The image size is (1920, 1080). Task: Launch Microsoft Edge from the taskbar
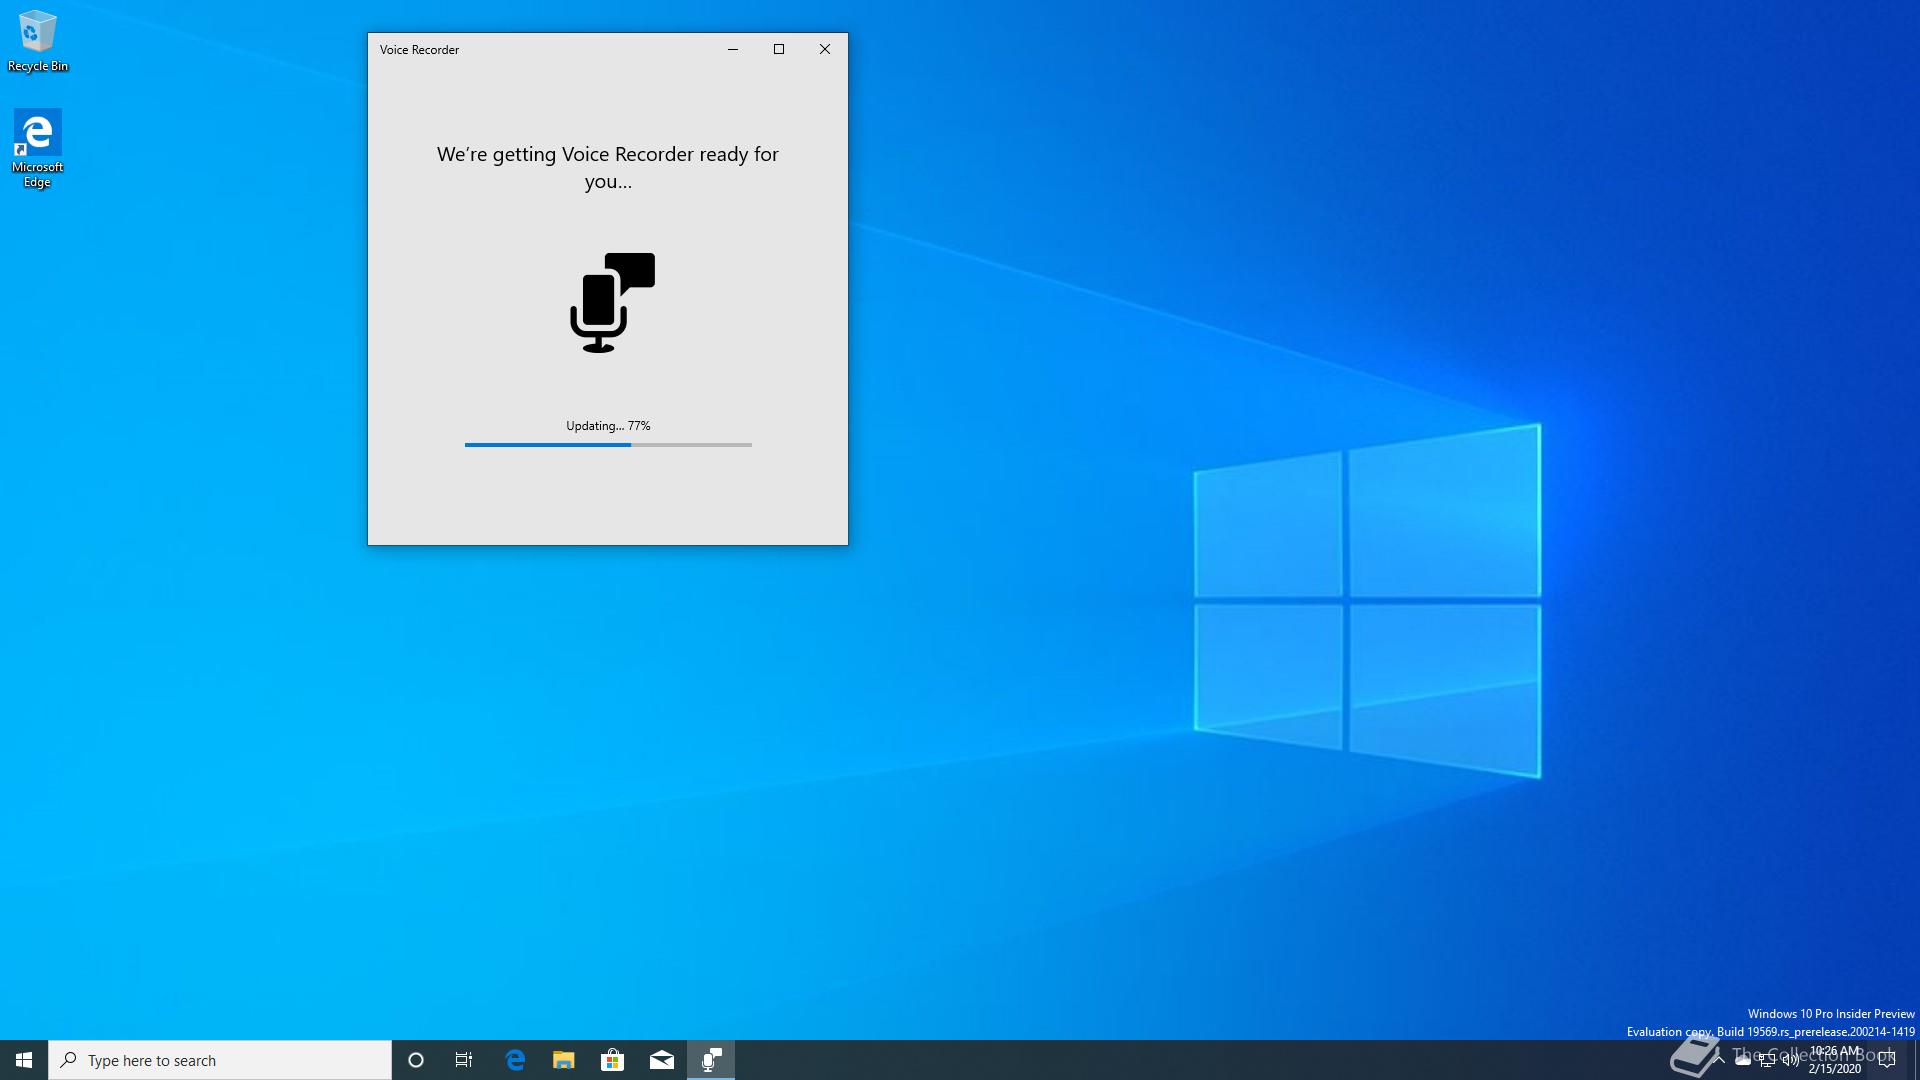click(515, 1060)
